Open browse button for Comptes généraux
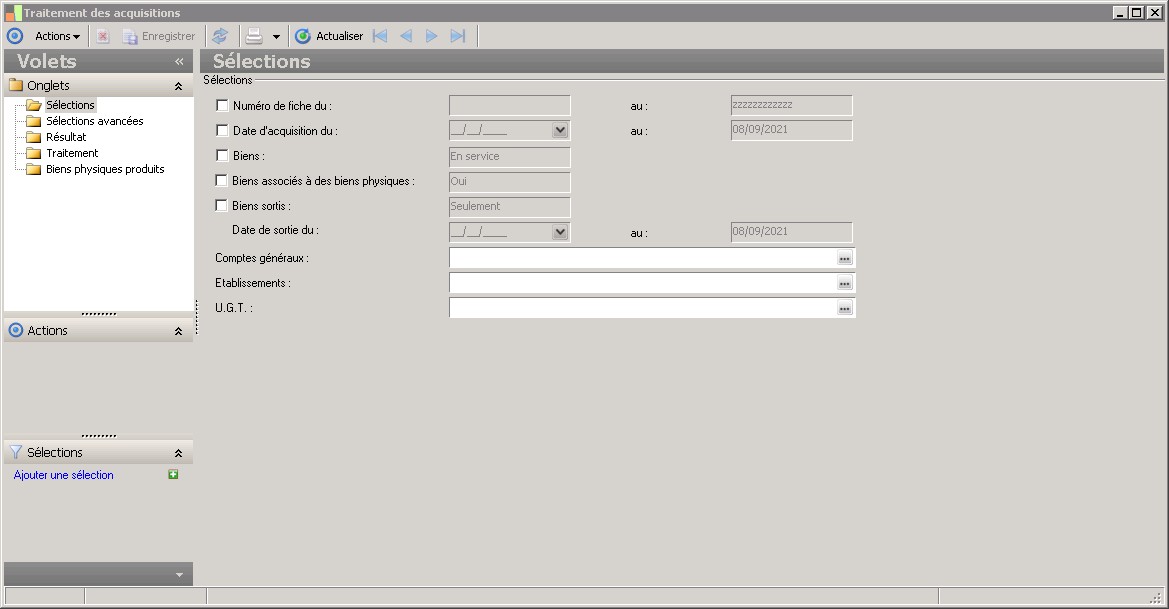The image size is (1169, 609). pos(845,258)
